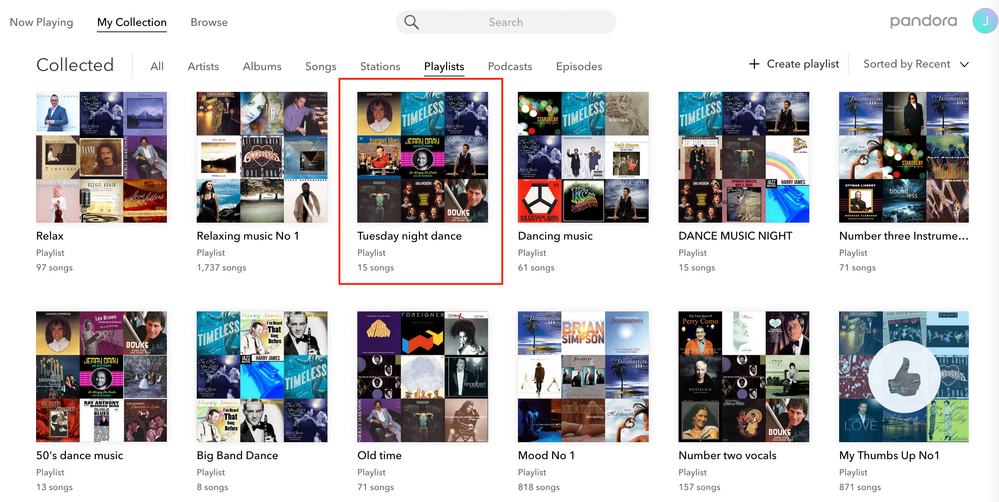This screenshot has width=999, height=502.
Task: Switch to the Now Playing tab
Action: tap(41, 22)
